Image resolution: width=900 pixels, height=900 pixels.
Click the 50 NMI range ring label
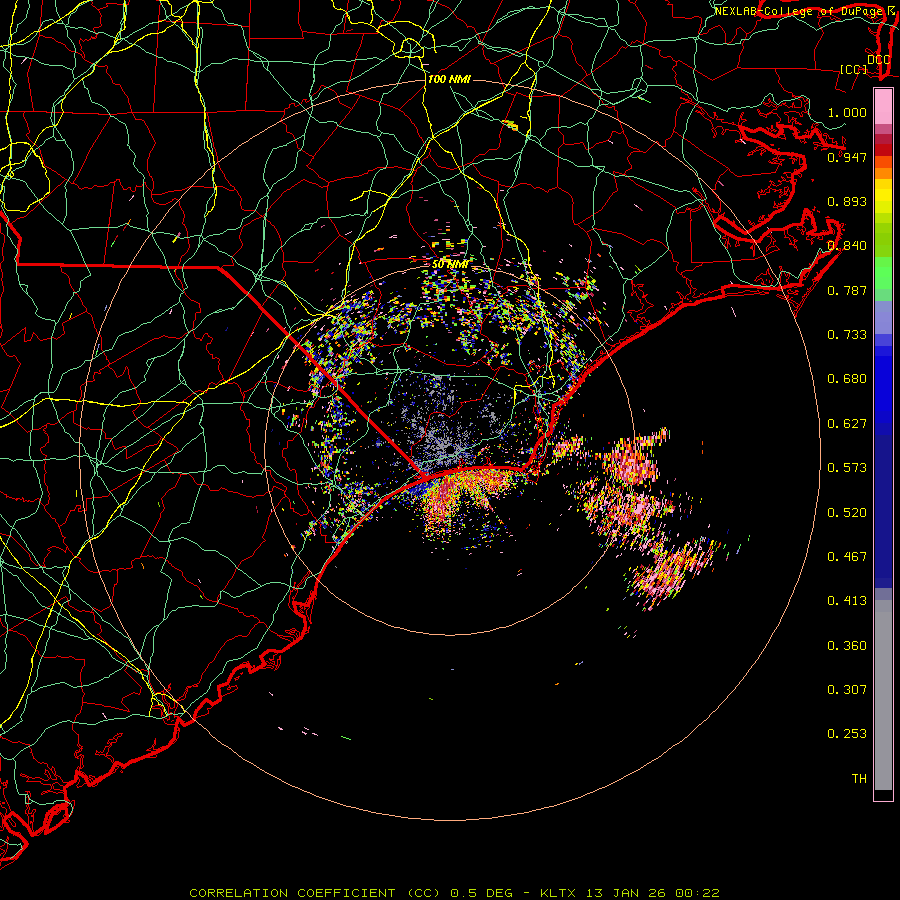coord(450,265)
